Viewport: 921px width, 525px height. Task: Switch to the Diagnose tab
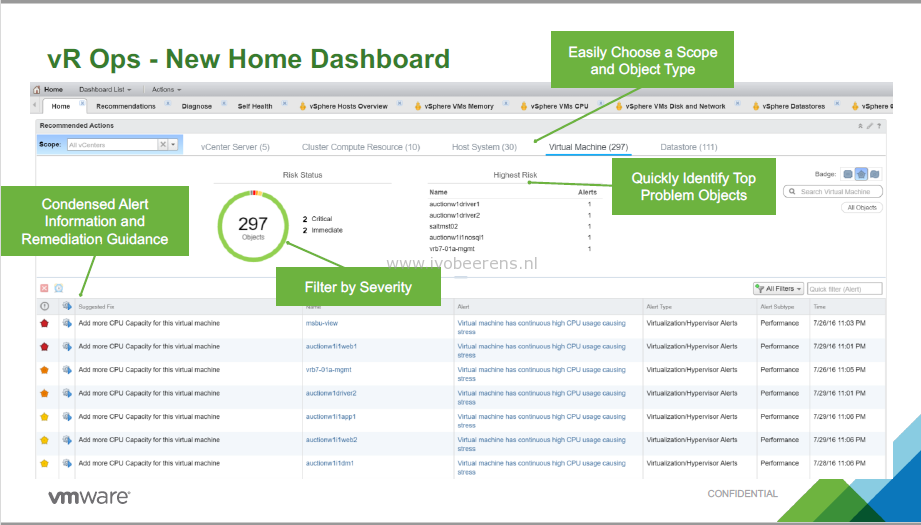197,106
